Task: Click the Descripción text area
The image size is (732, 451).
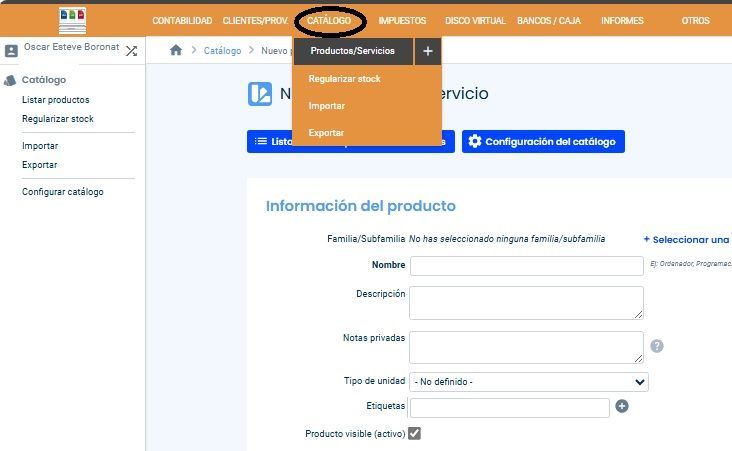Action: [526, 303]
